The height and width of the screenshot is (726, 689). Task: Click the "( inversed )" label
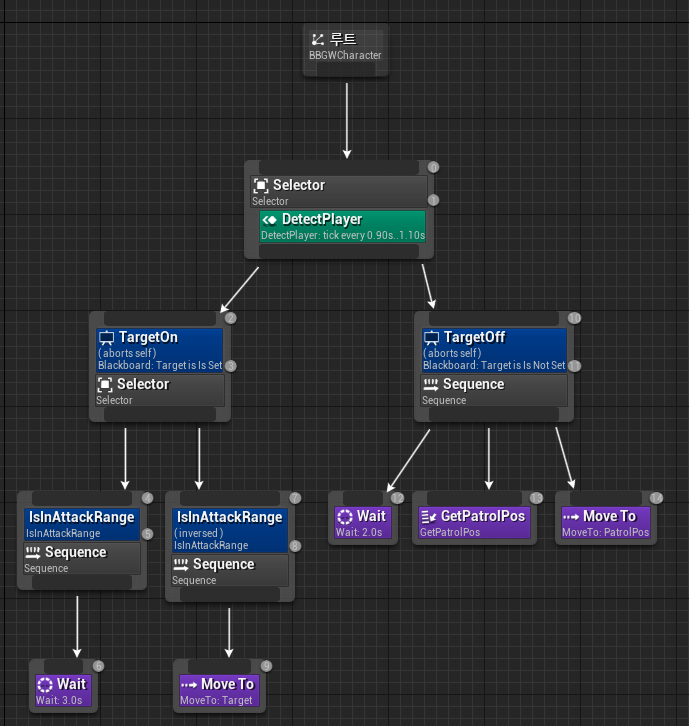click(x=199, y=533)
